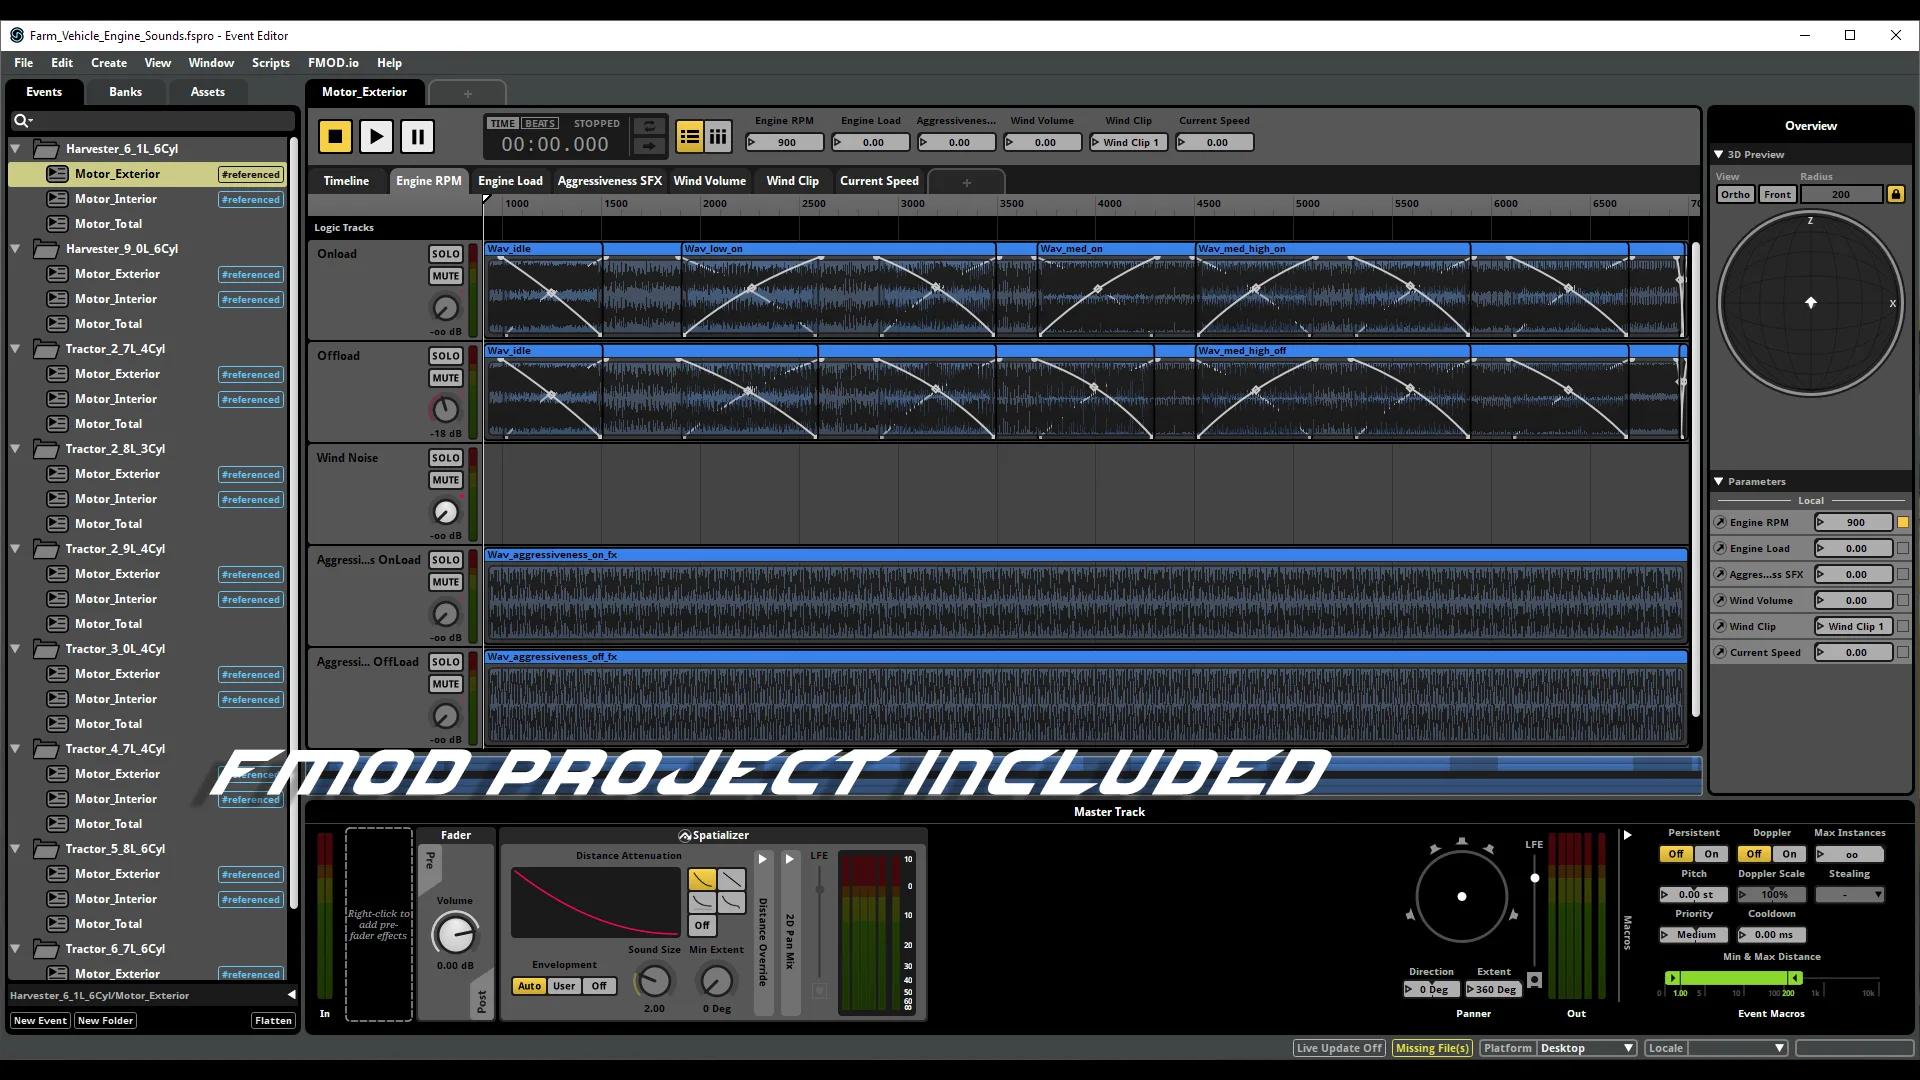Solo the Onload track
Image resolution: width=1920 pixels, height=1080 pixels.
click(x=445, y=254)
